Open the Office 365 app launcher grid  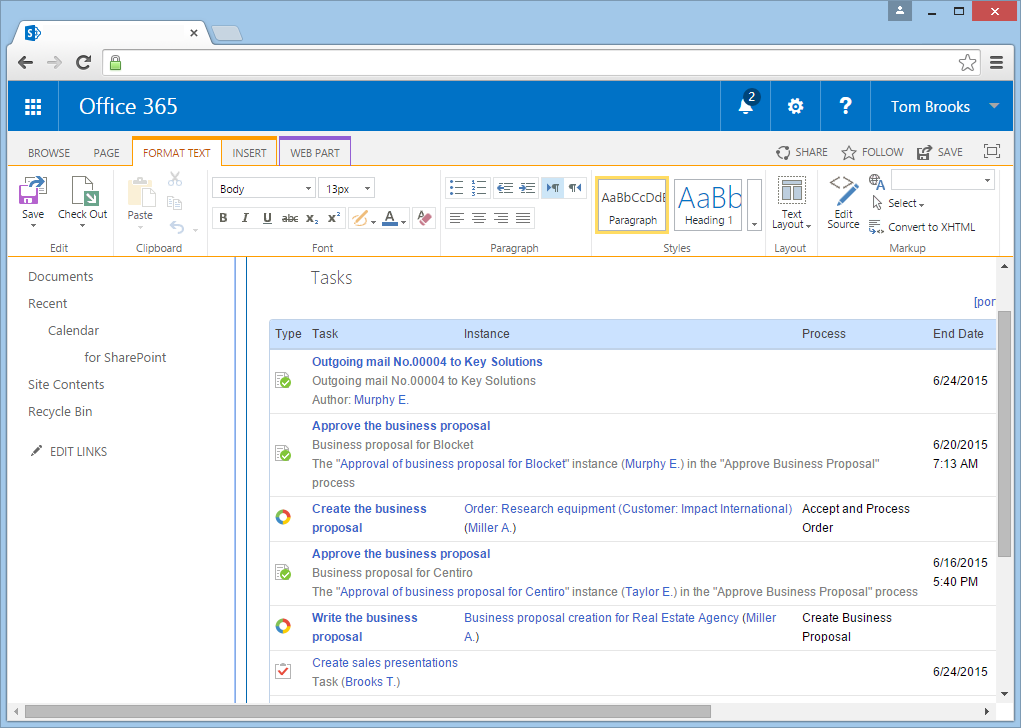[33, 106]
